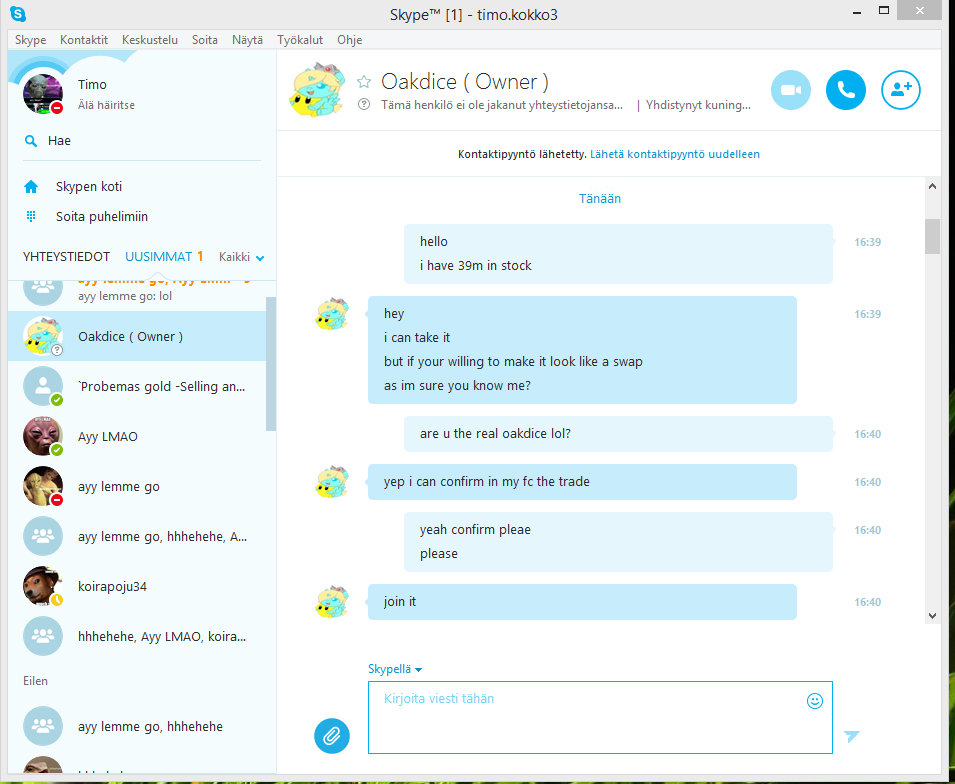Open group chat 'ayy lemme go, hhhehehe, A...'

137,536
